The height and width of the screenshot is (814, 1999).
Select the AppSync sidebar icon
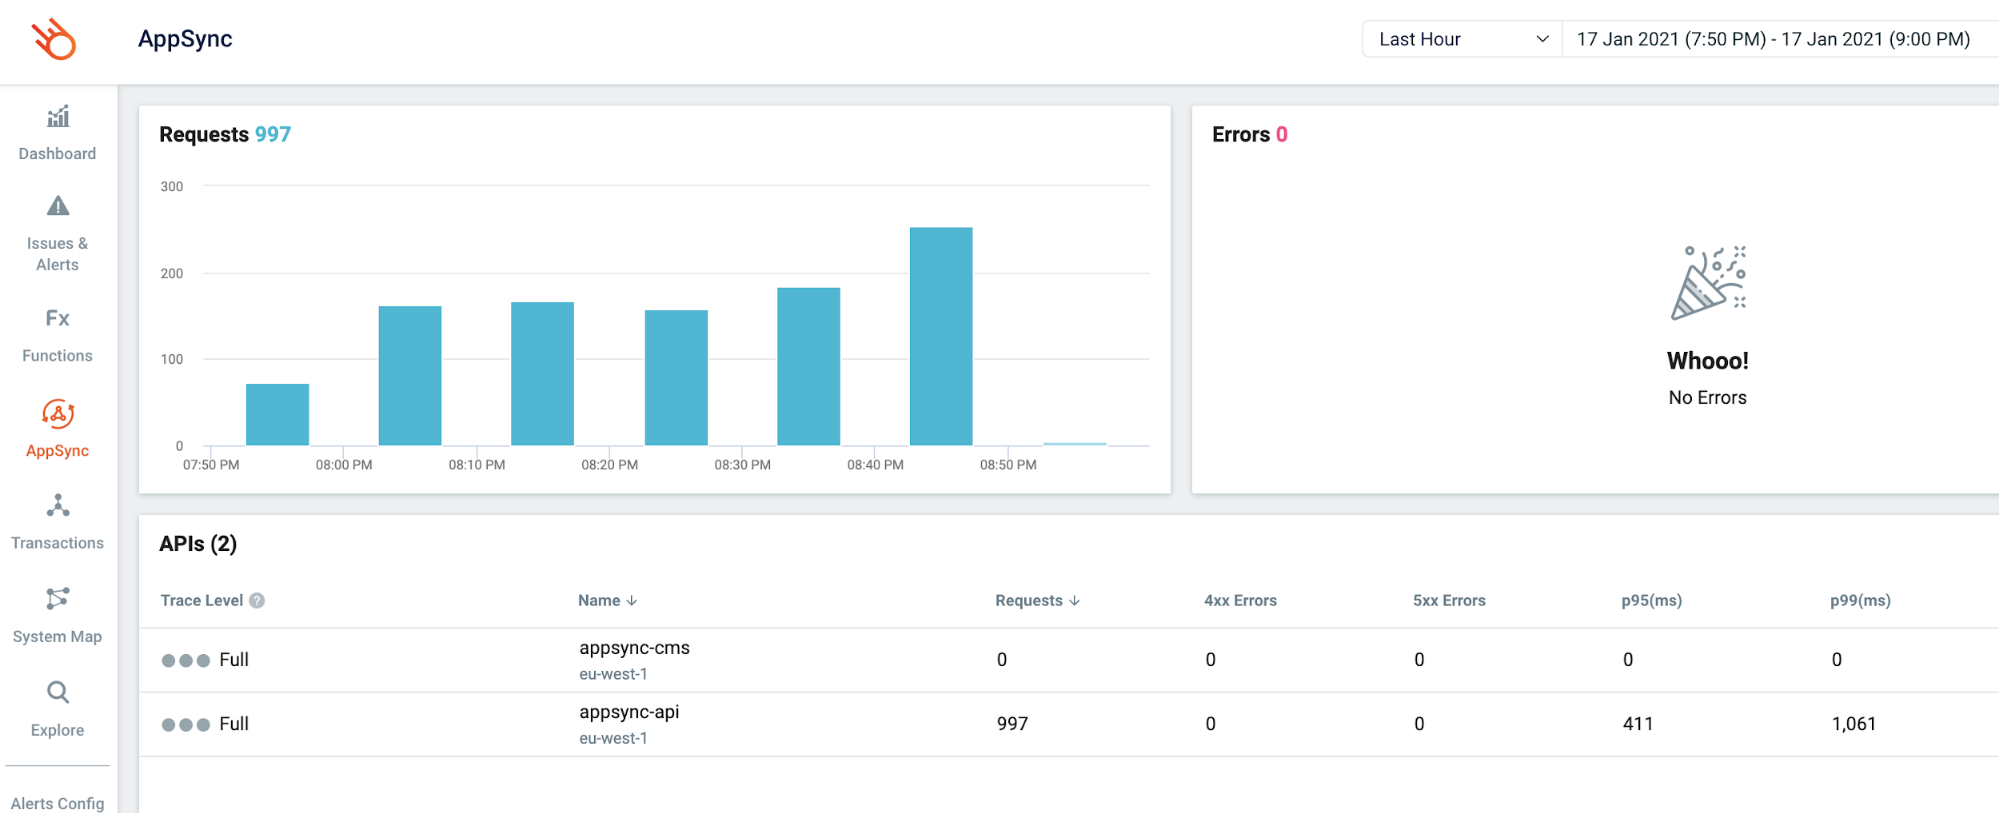tap(58, 414)
